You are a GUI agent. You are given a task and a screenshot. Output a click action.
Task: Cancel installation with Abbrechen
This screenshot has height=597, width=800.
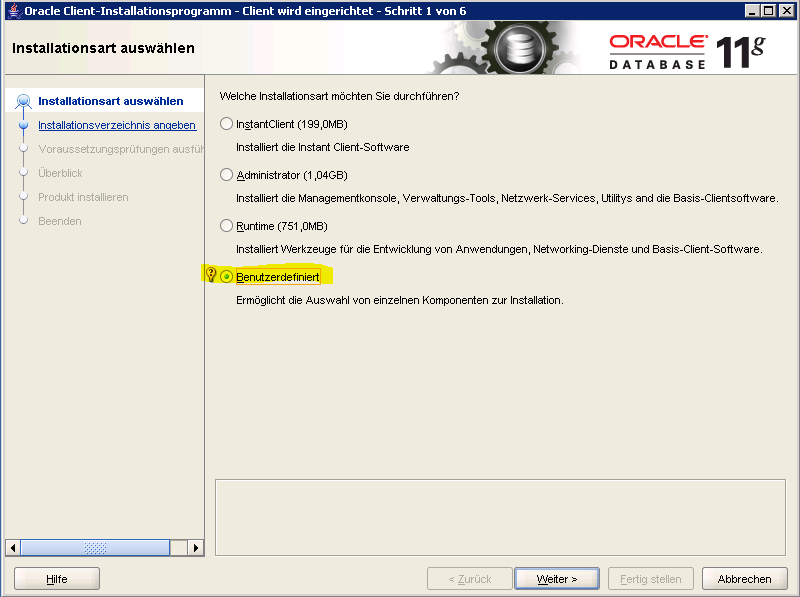pyautogui.click(x=744, y=579)
